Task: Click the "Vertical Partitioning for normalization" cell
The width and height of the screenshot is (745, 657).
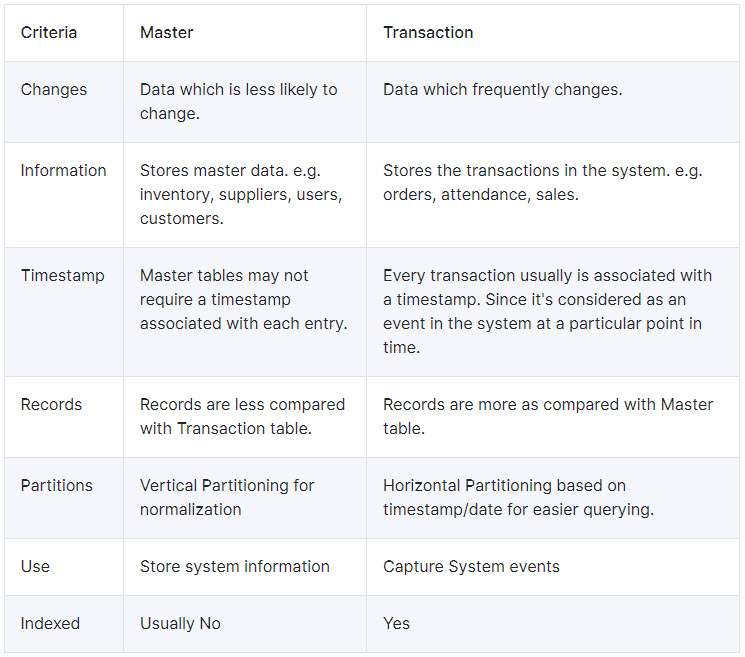Action: 227,497
